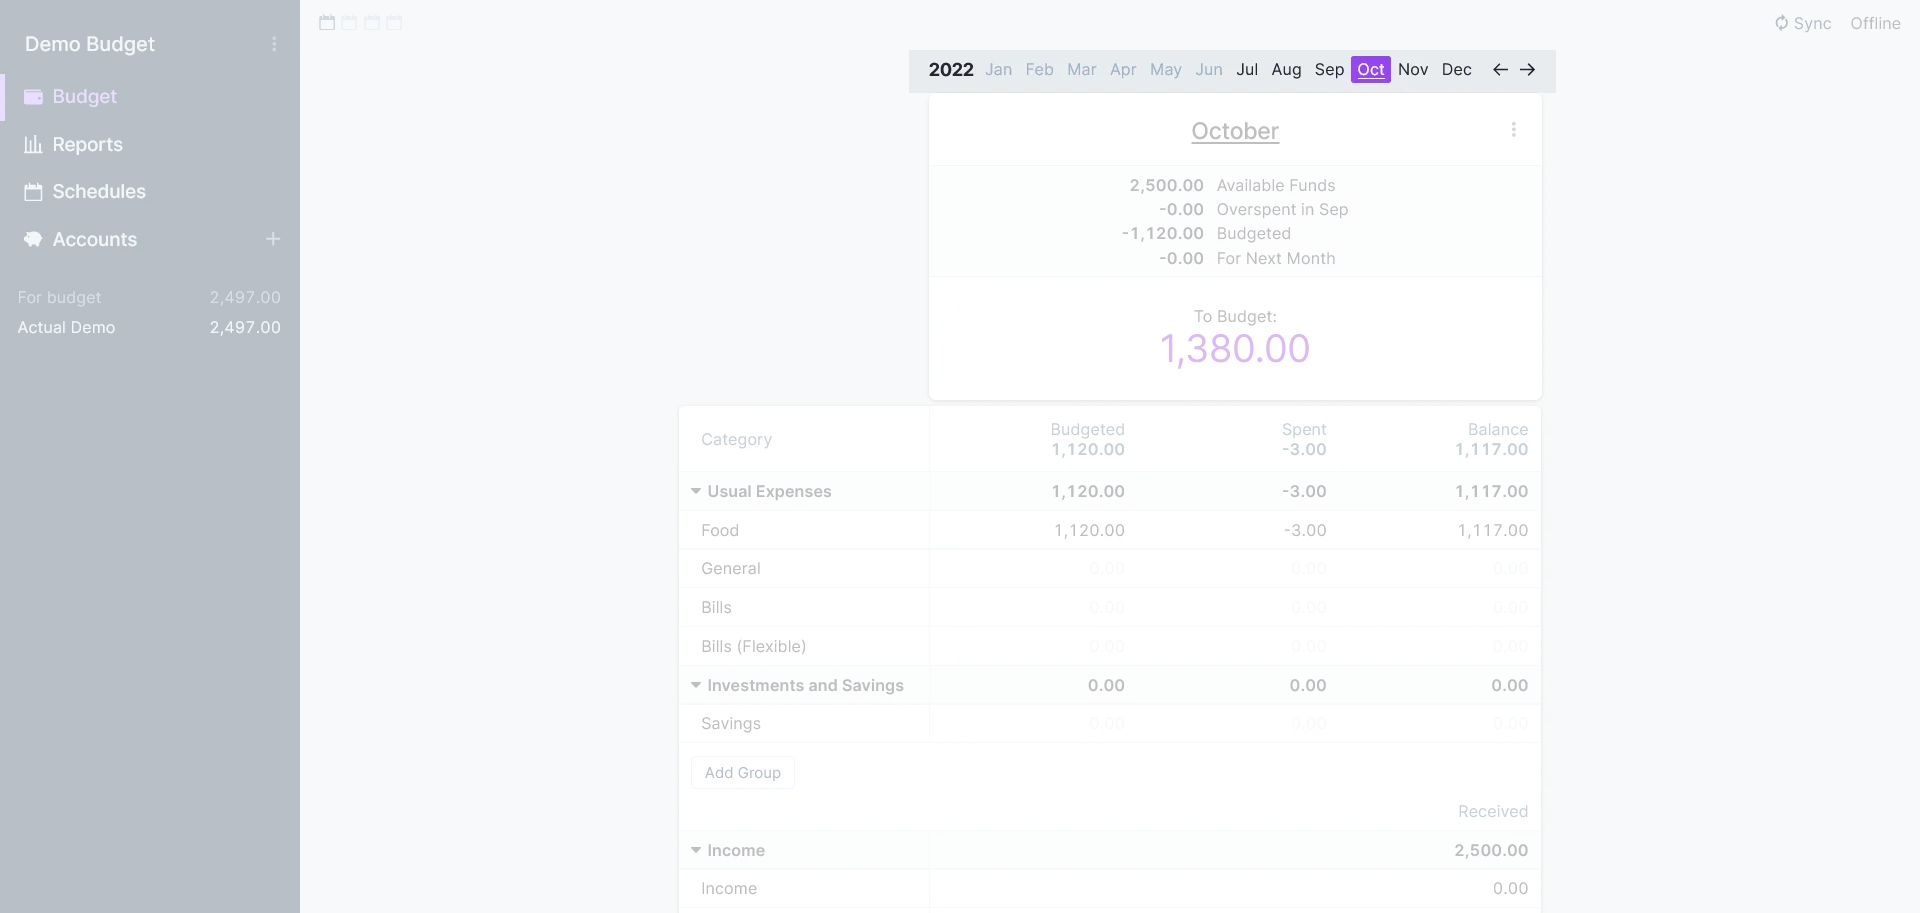The height and width of the screenshot is (913, 1920).
Task: Go to previous month with left arrow
Action: tap(1500, 70)
